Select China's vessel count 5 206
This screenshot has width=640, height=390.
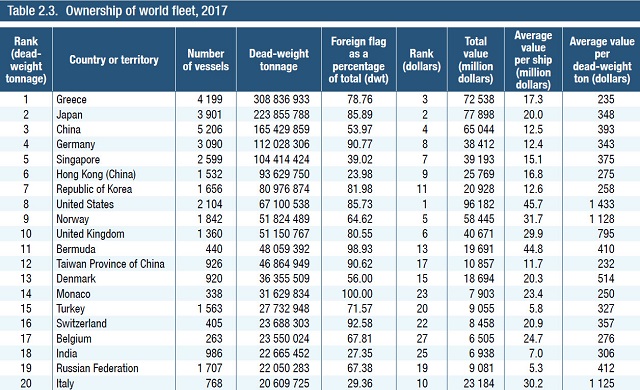coord(210,129)
